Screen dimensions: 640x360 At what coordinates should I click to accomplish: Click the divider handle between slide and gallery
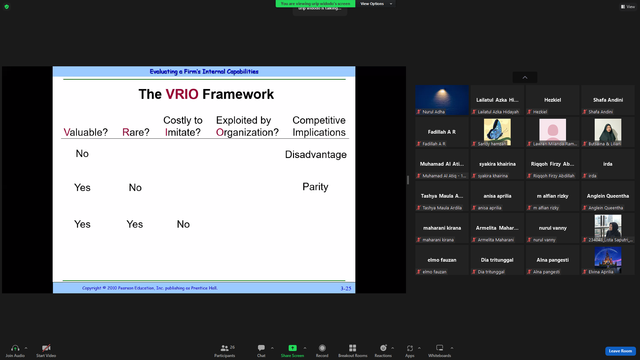408,180
